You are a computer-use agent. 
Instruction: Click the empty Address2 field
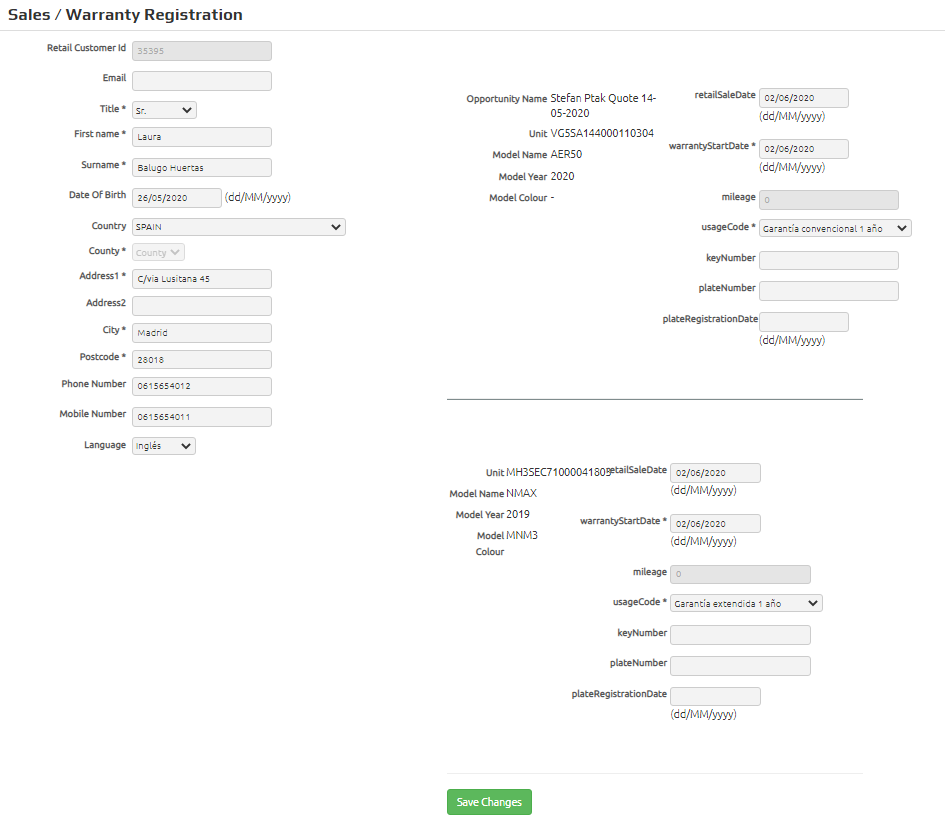coord(202,306)
